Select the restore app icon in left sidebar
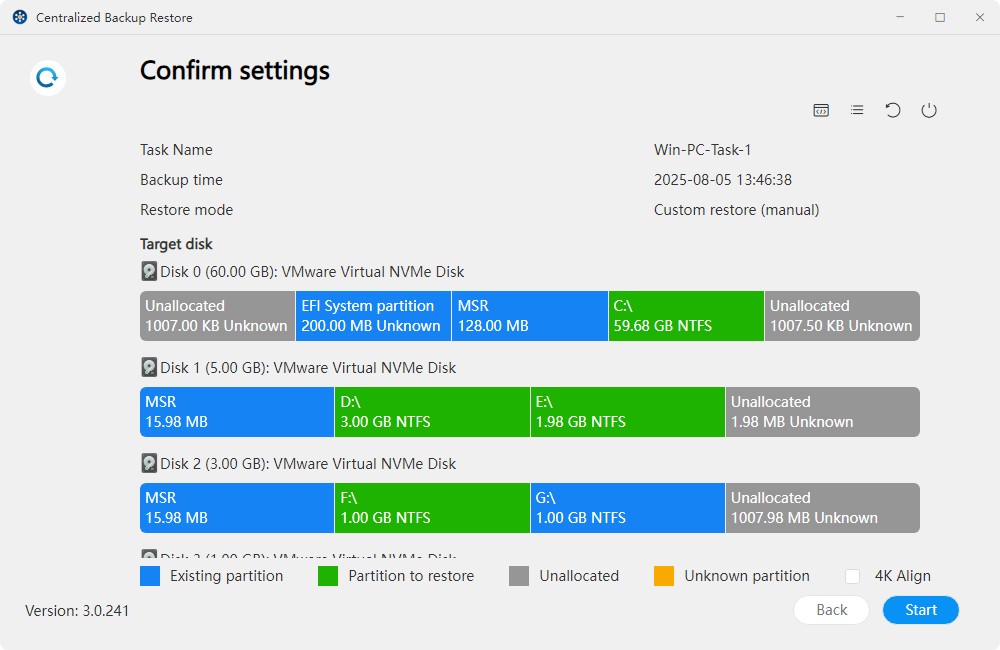Viewport: 1000px width, 650px height. pos(46,77)
